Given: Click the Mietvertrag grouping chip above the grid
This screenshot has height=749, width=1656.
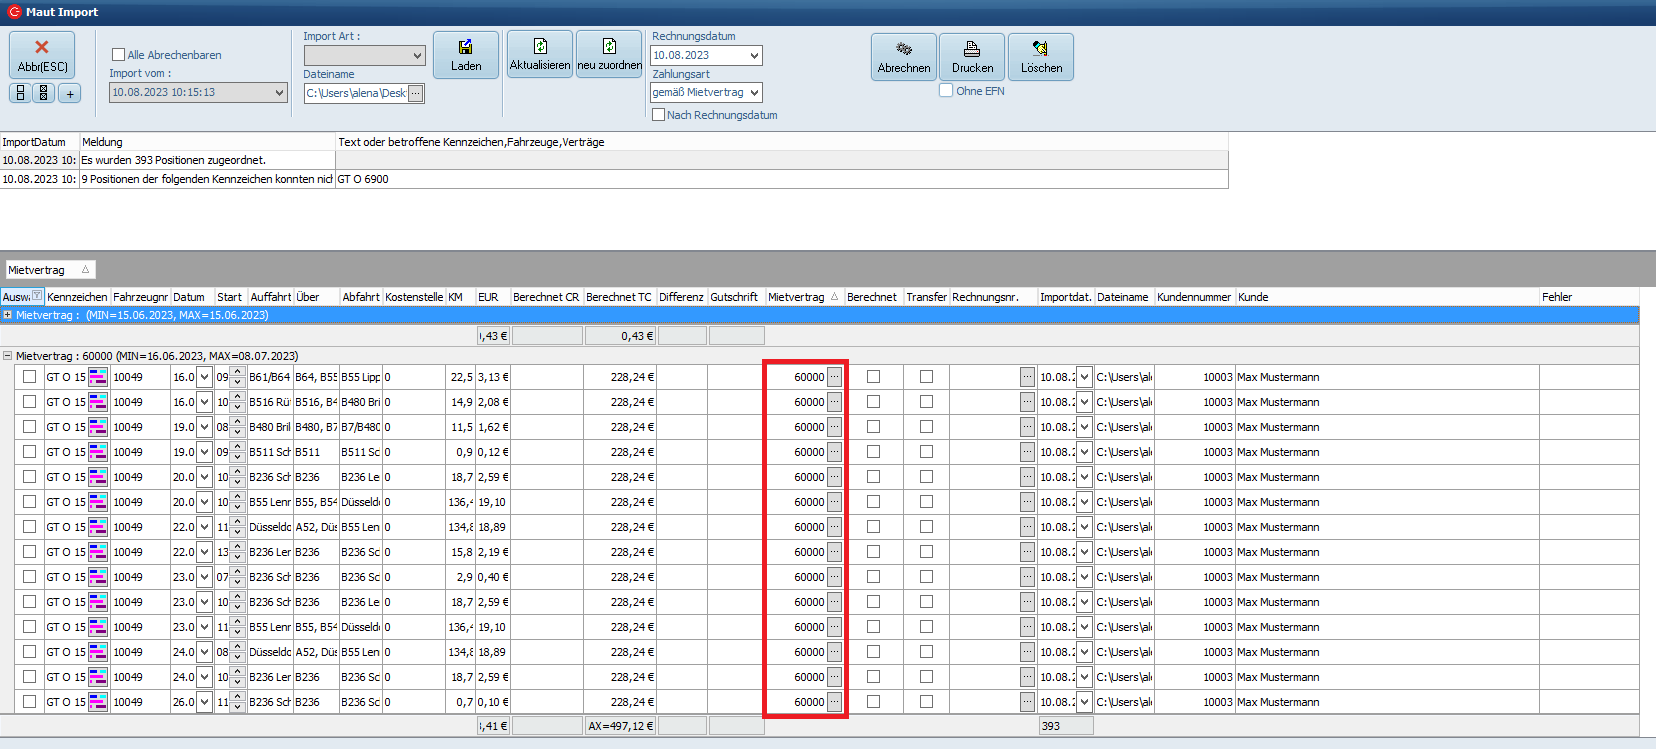Looking at the screenshot, I should (49, 270).
